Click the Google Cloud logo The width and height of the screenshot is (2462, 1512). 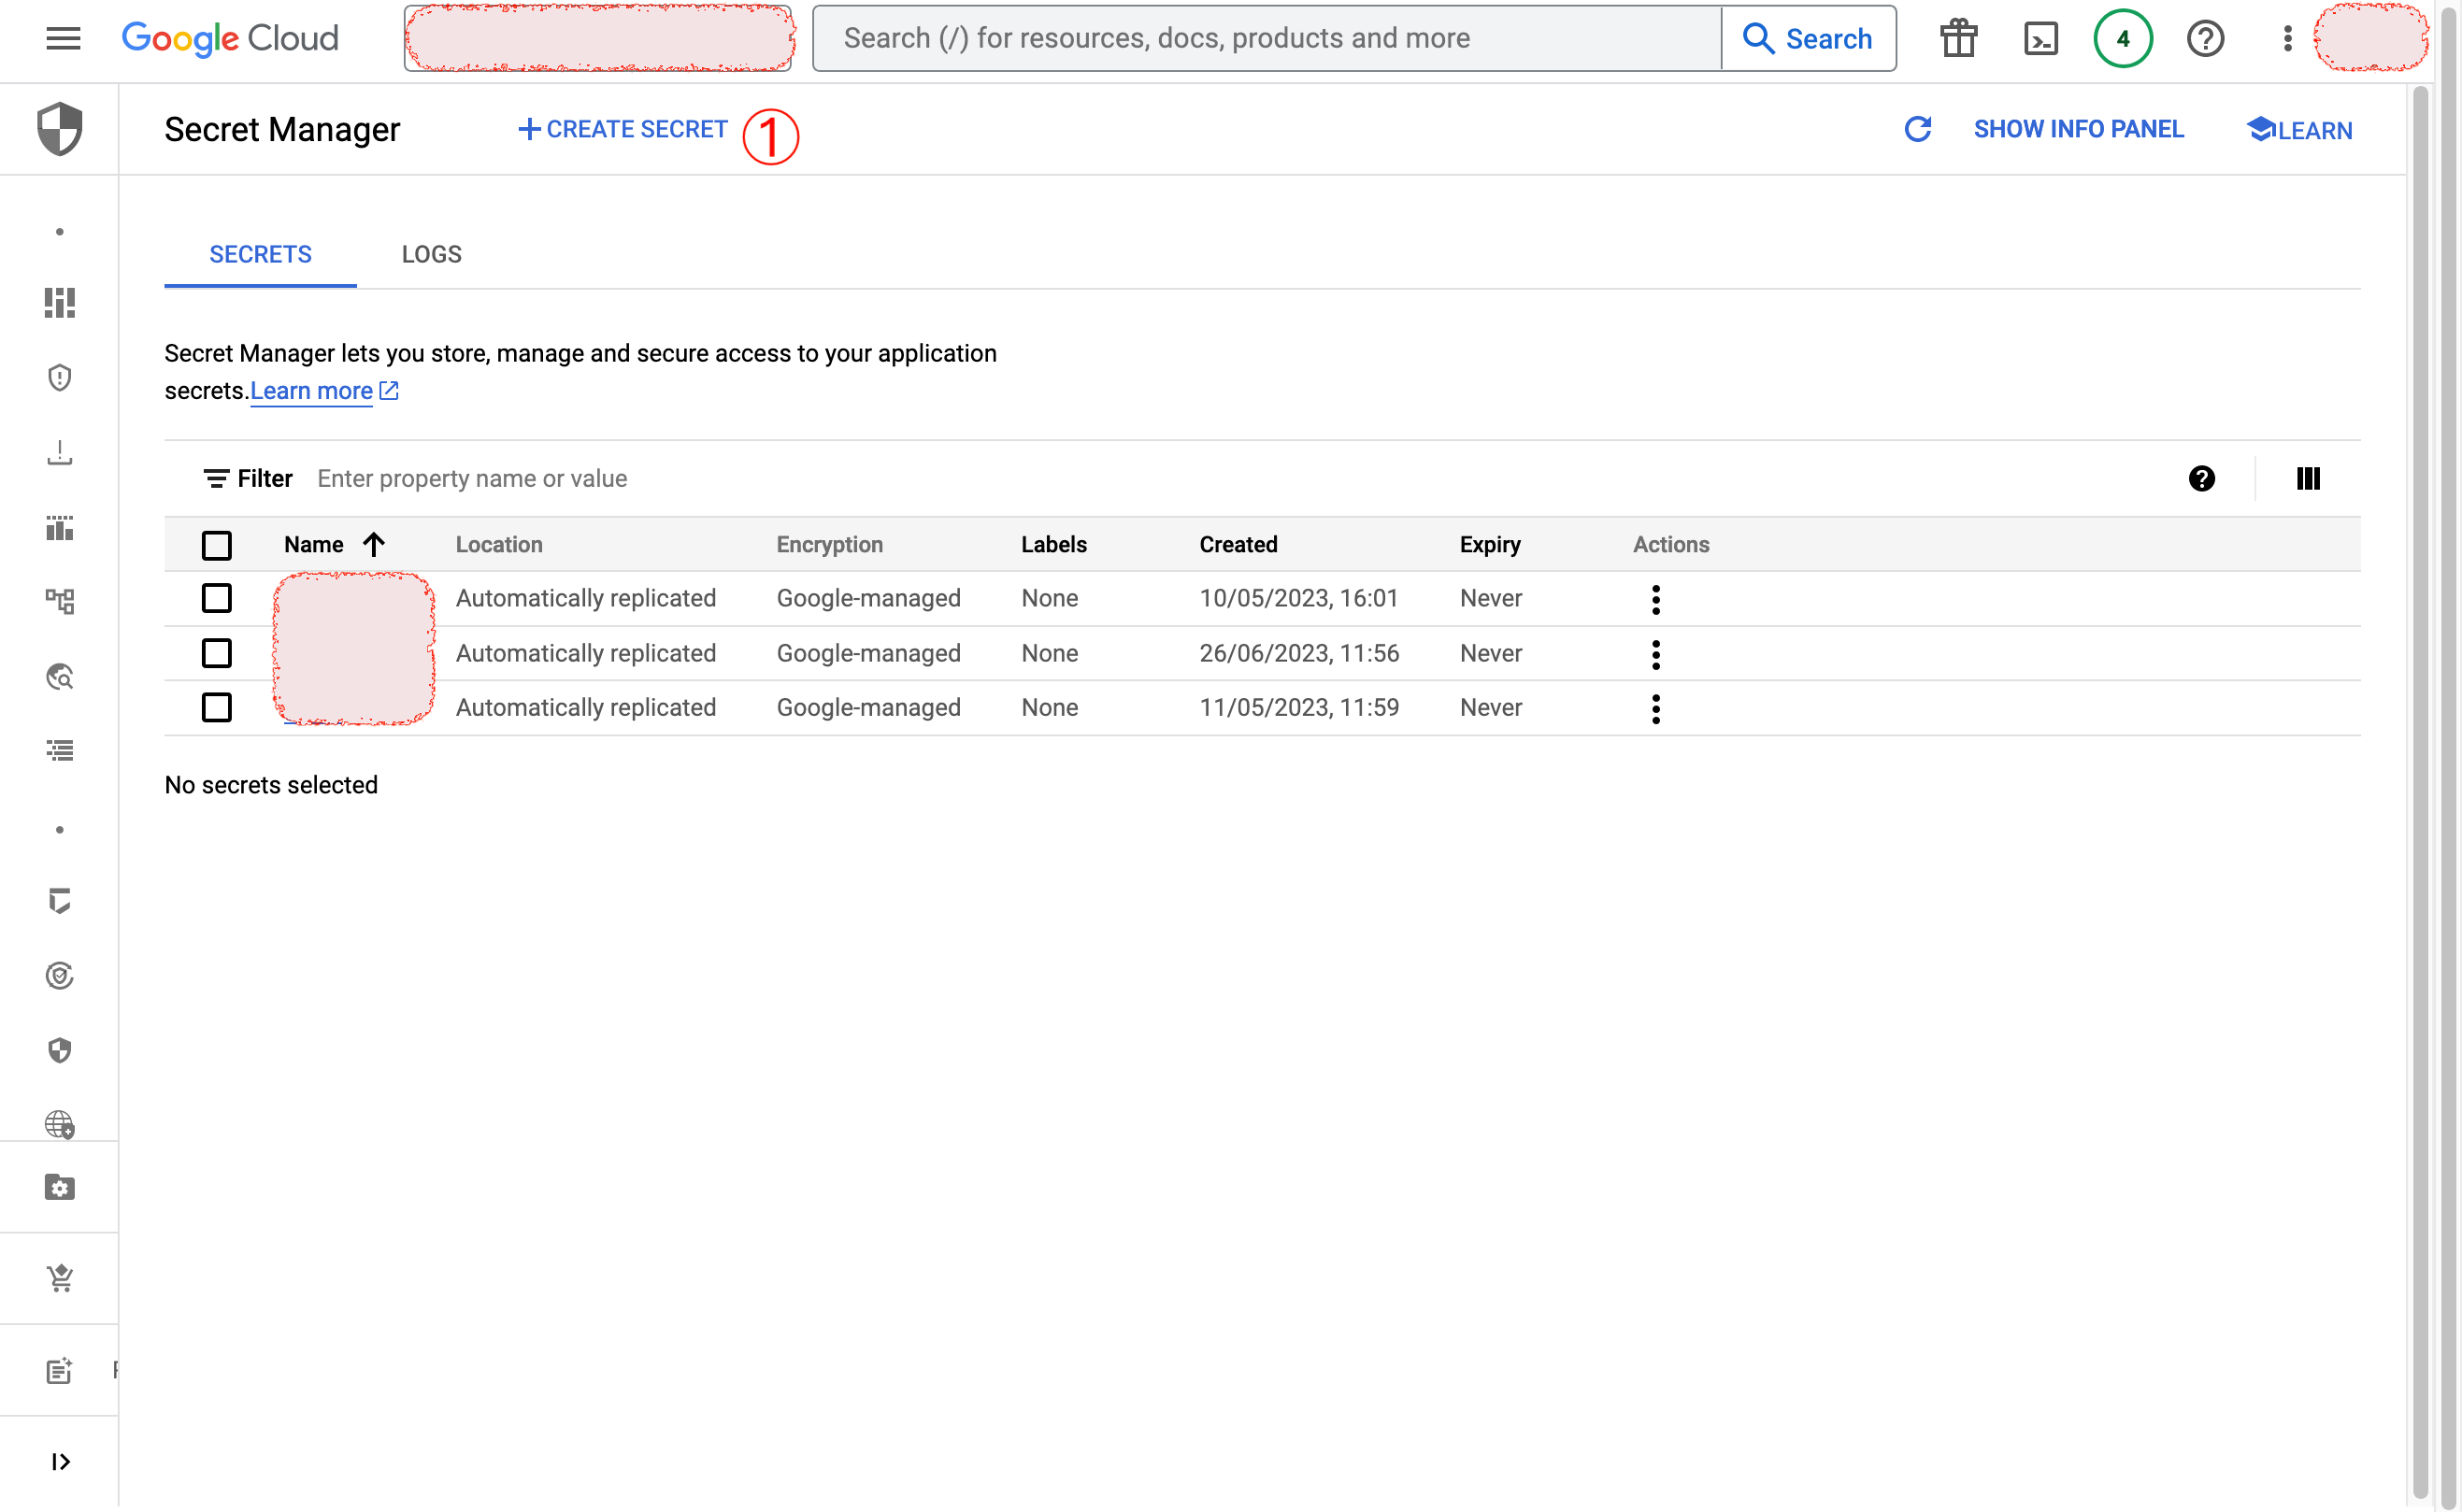point(230,38)
